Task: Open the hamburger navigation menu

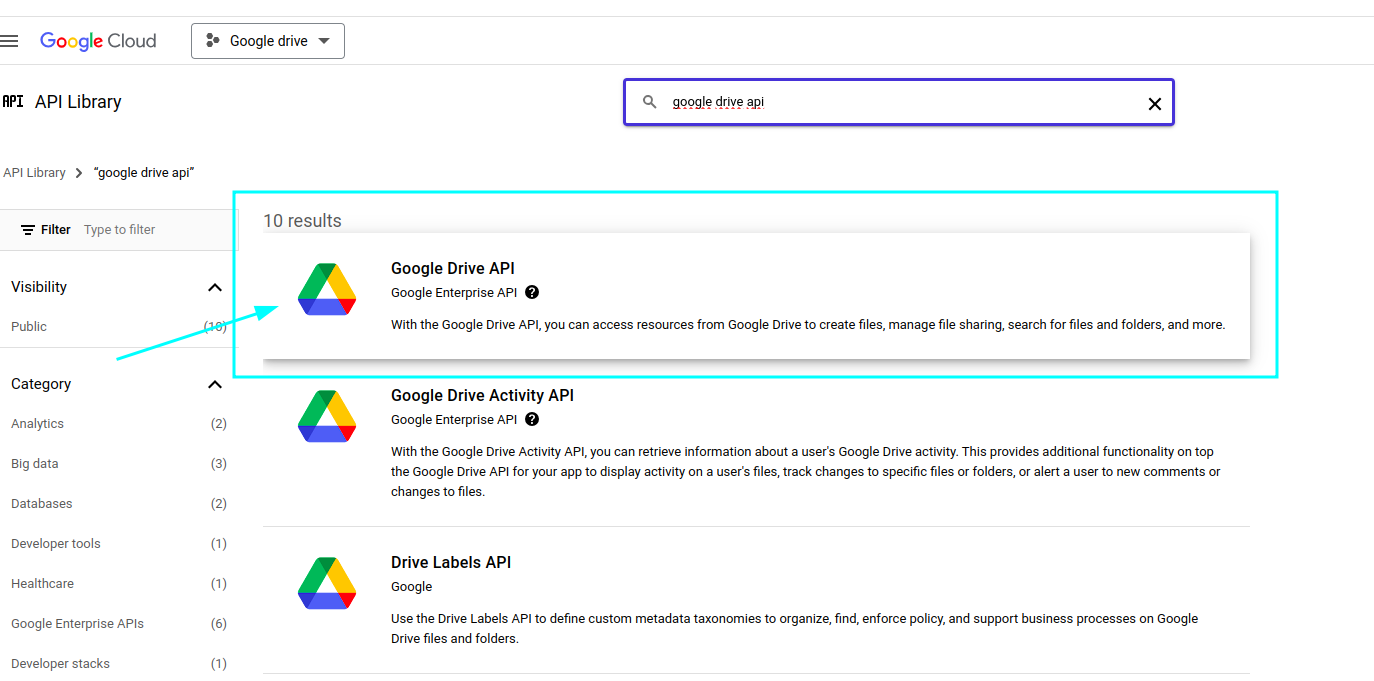Action: click(x=10, y=41)
